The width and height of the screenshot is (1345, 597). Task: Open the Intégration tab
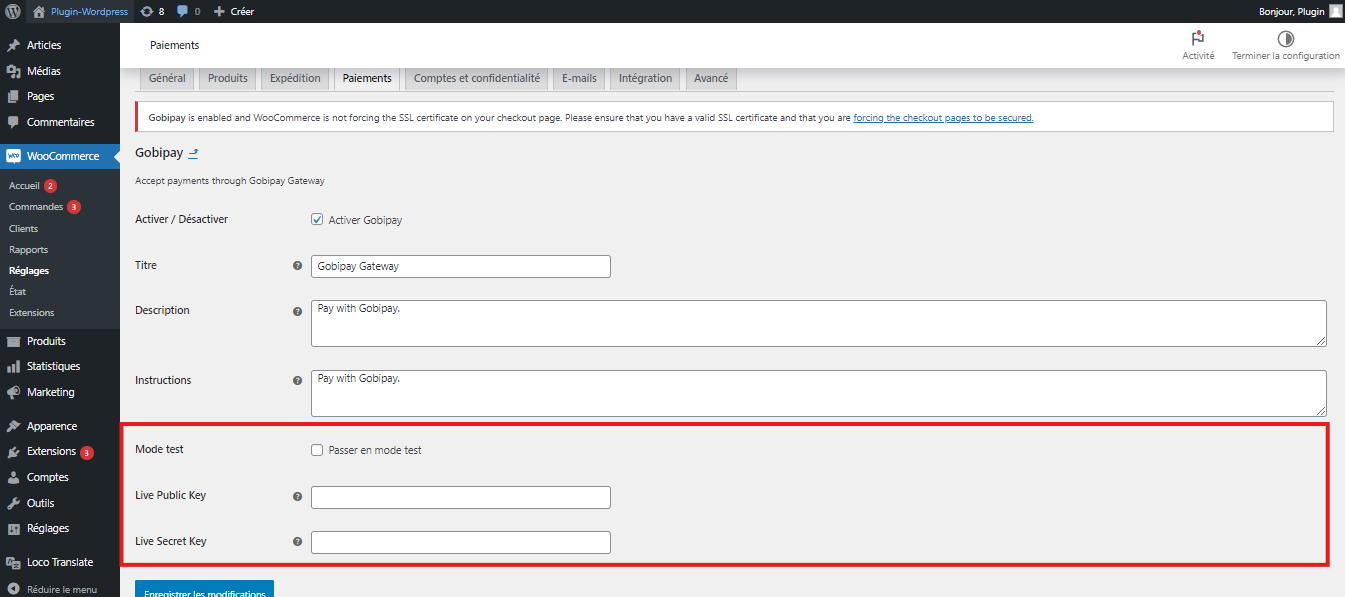click(x=646, y=78)
